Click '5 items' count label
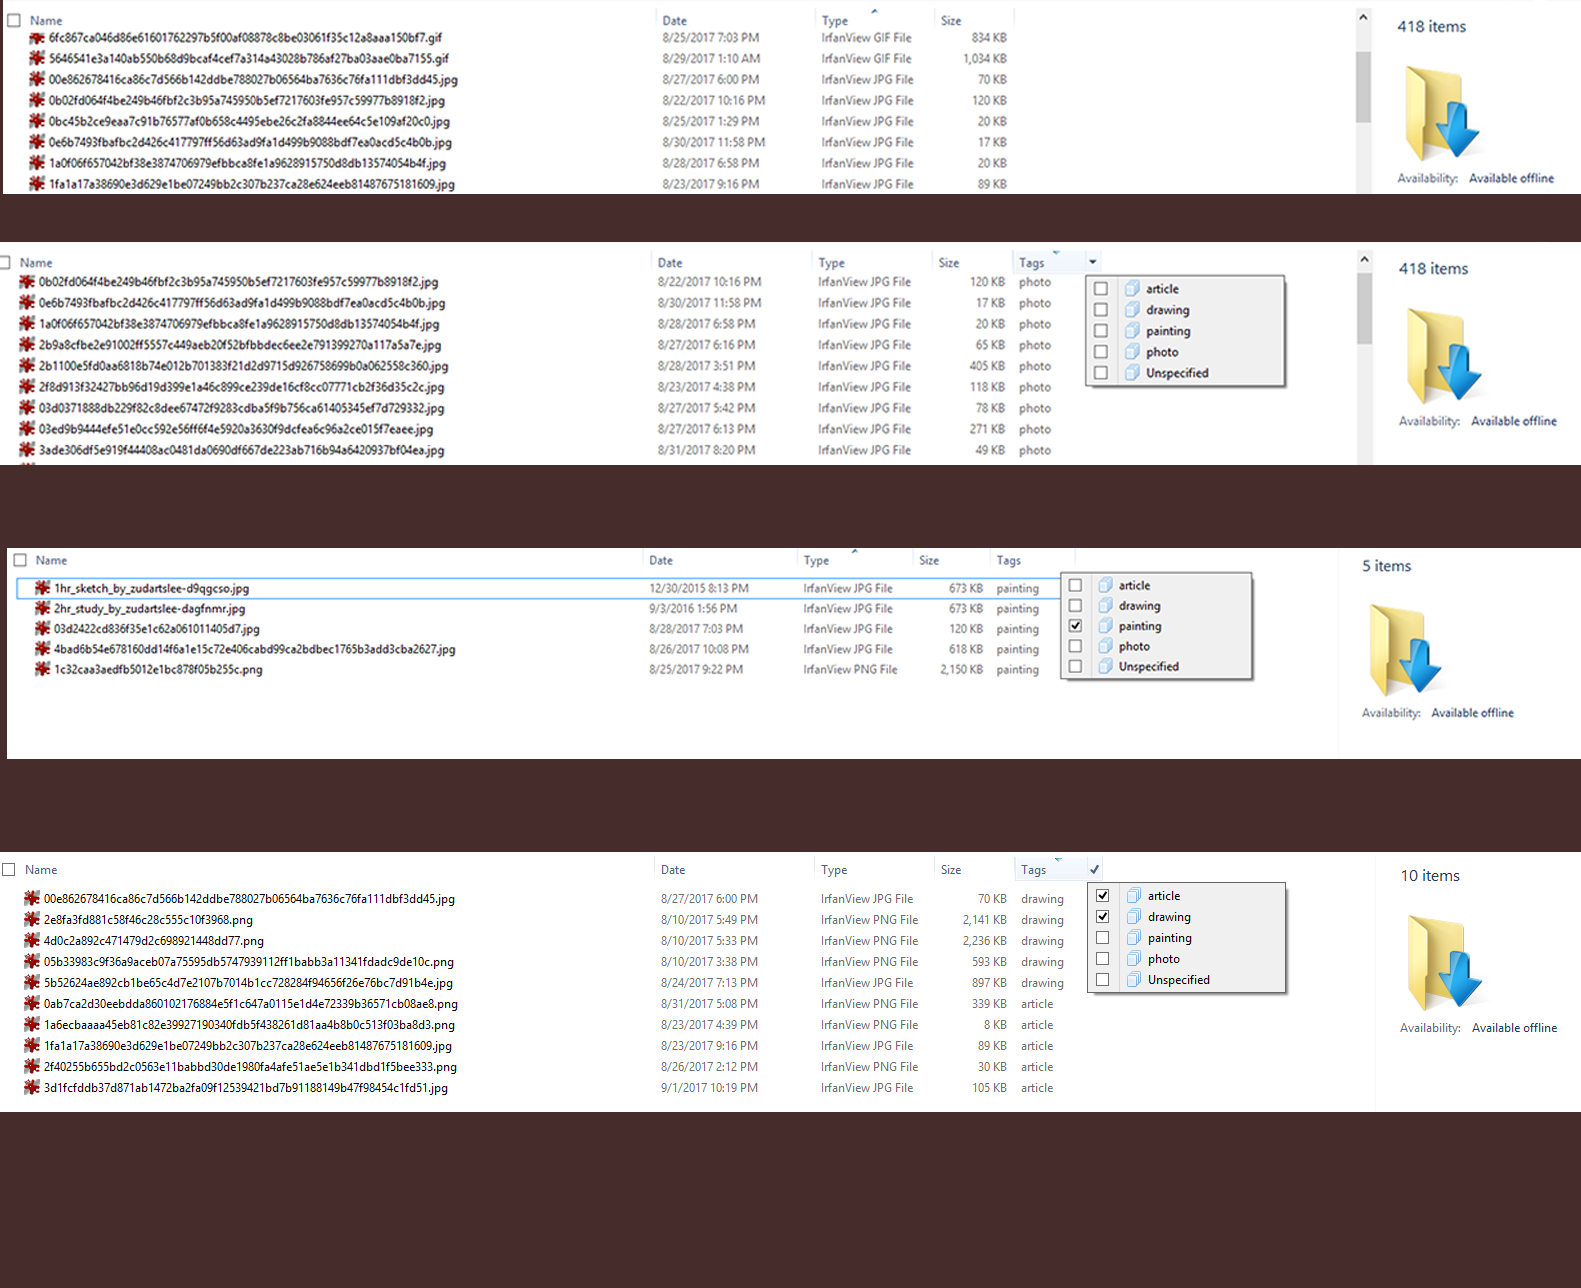The image size is (1581, 1288). (x=1386, y=566)
